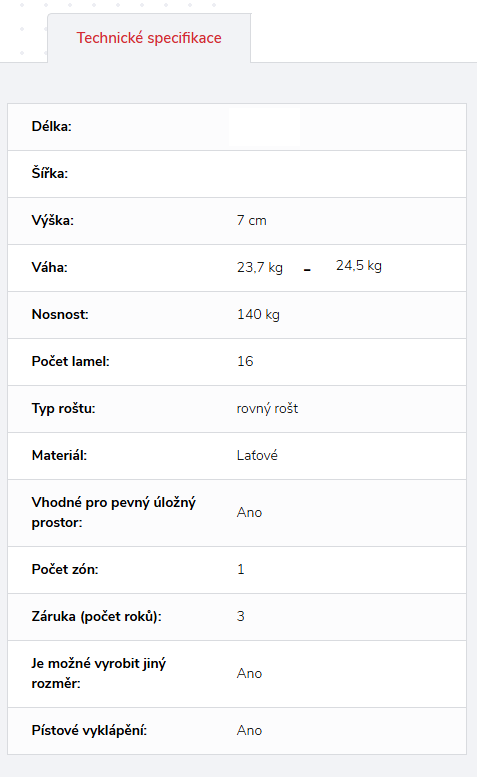Click Ano beside pevný úložný prostor
Image resolution: width=477 pixels, height=777 pixels.
pyautogui.click(x=249, y=512)
